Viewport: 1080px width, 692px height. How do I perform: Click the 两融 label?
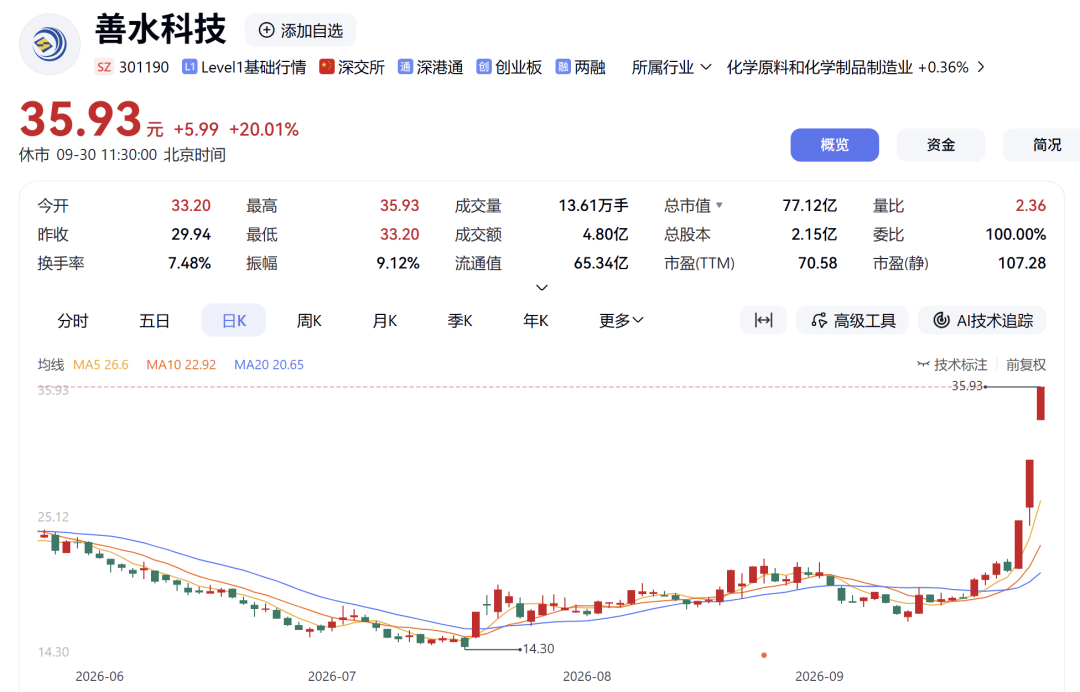click(x=590, y=67)
